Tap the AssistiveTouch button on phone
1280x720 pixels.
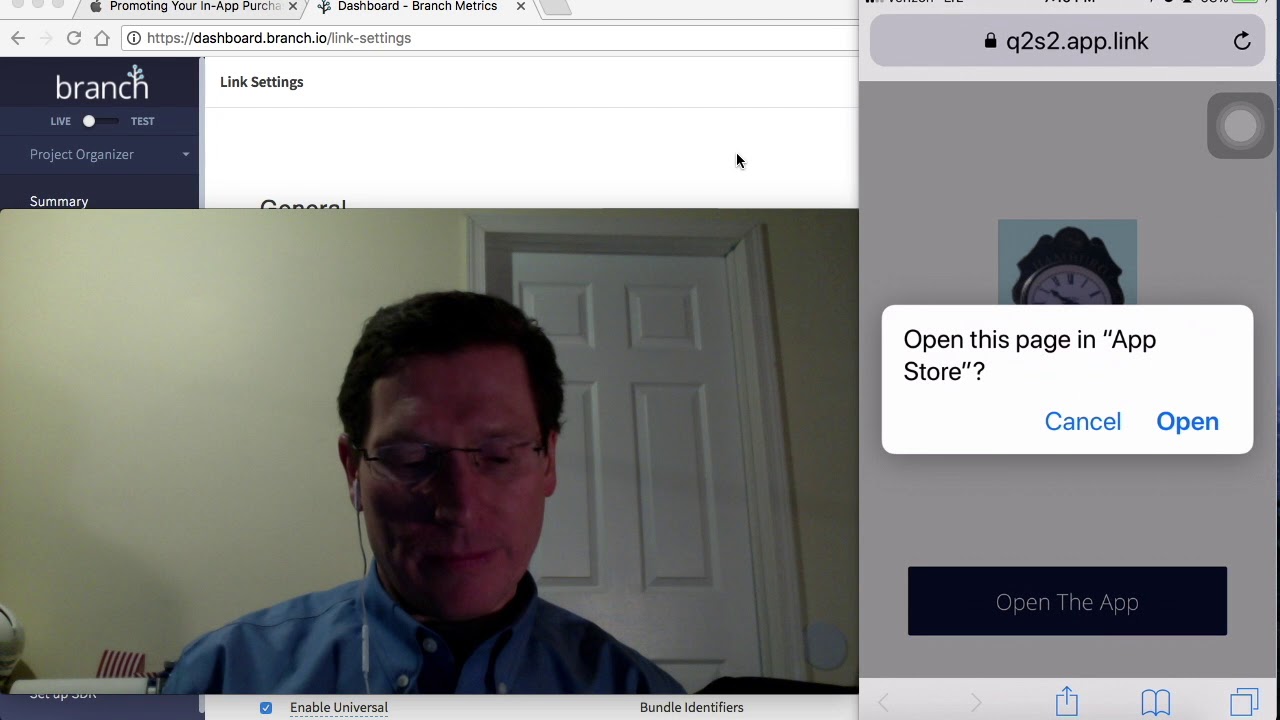1240,126
